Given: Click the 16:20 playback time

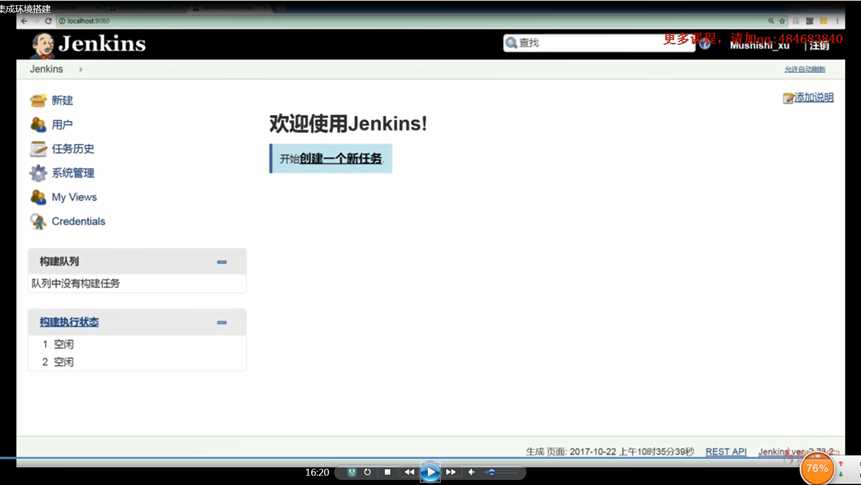Looking at the screenshot, I should tap(317, 472).
